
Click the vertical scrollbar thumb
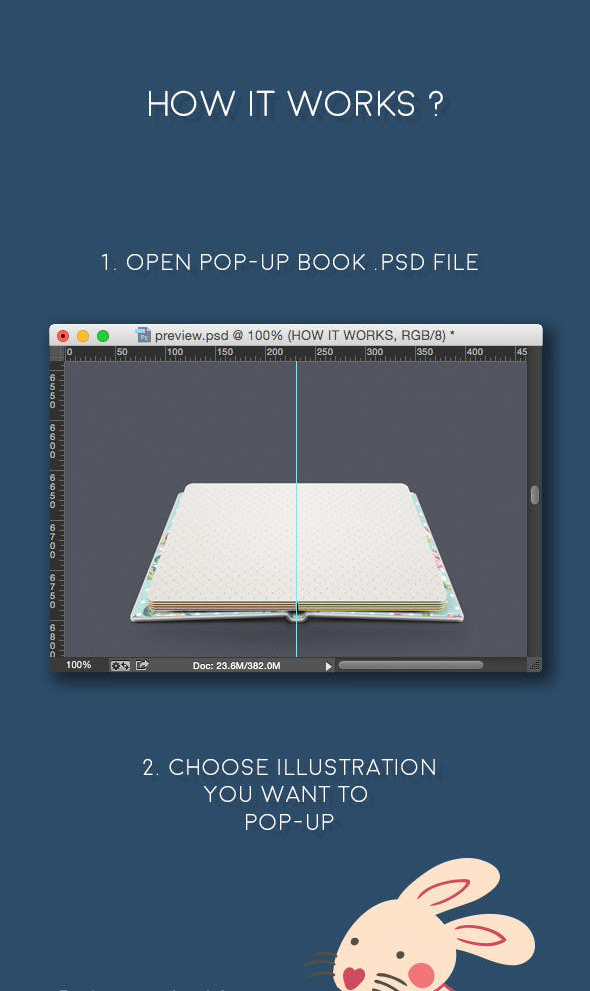(534, 495)
